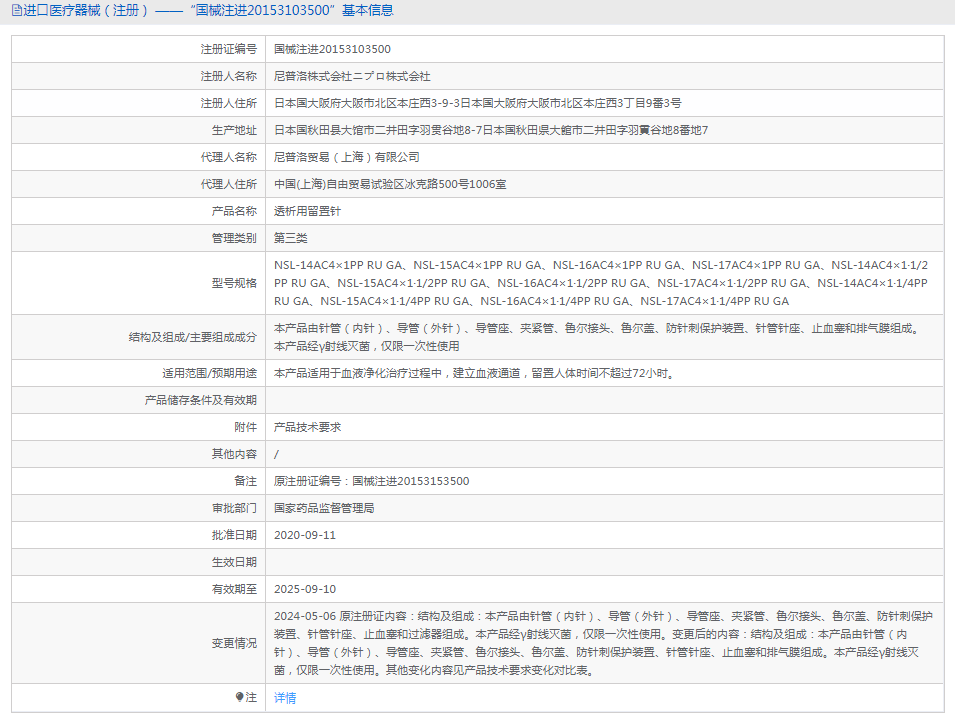Click remark 原注册证编号：国械注进20153153500
This screenshot has height=718, width=955.
click(372, 481)
